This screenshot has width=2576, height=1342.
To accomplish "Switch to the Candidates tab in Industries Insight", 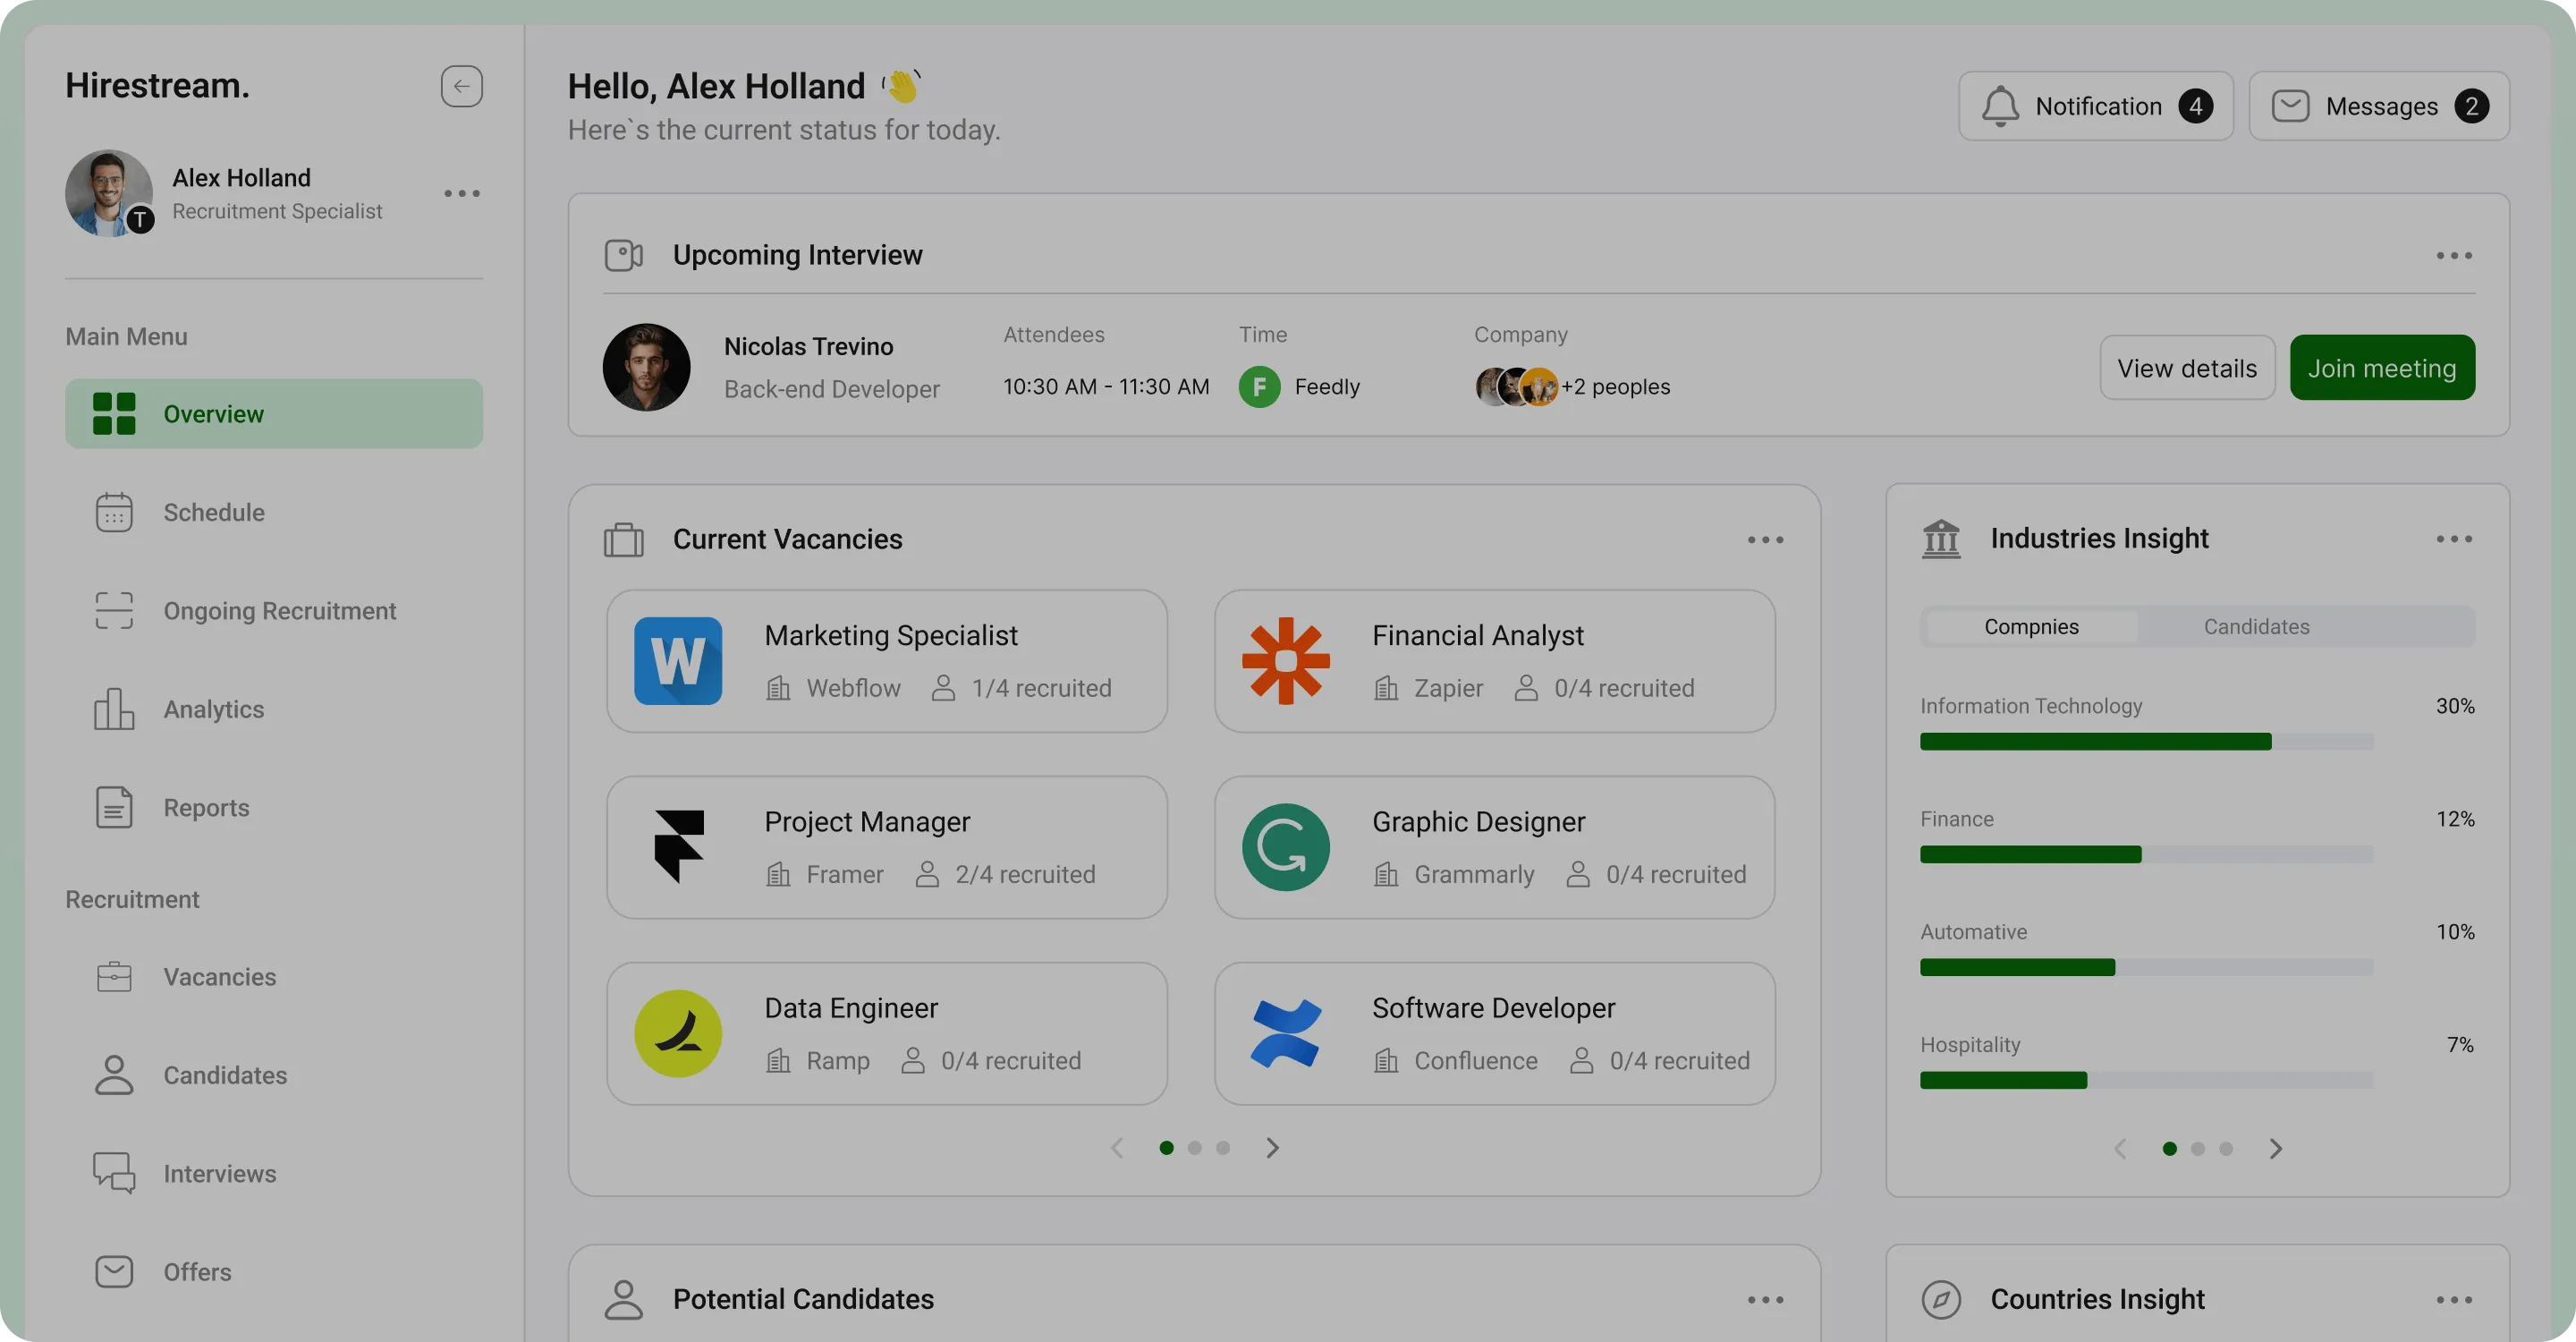I will (x=2256, y=627).
